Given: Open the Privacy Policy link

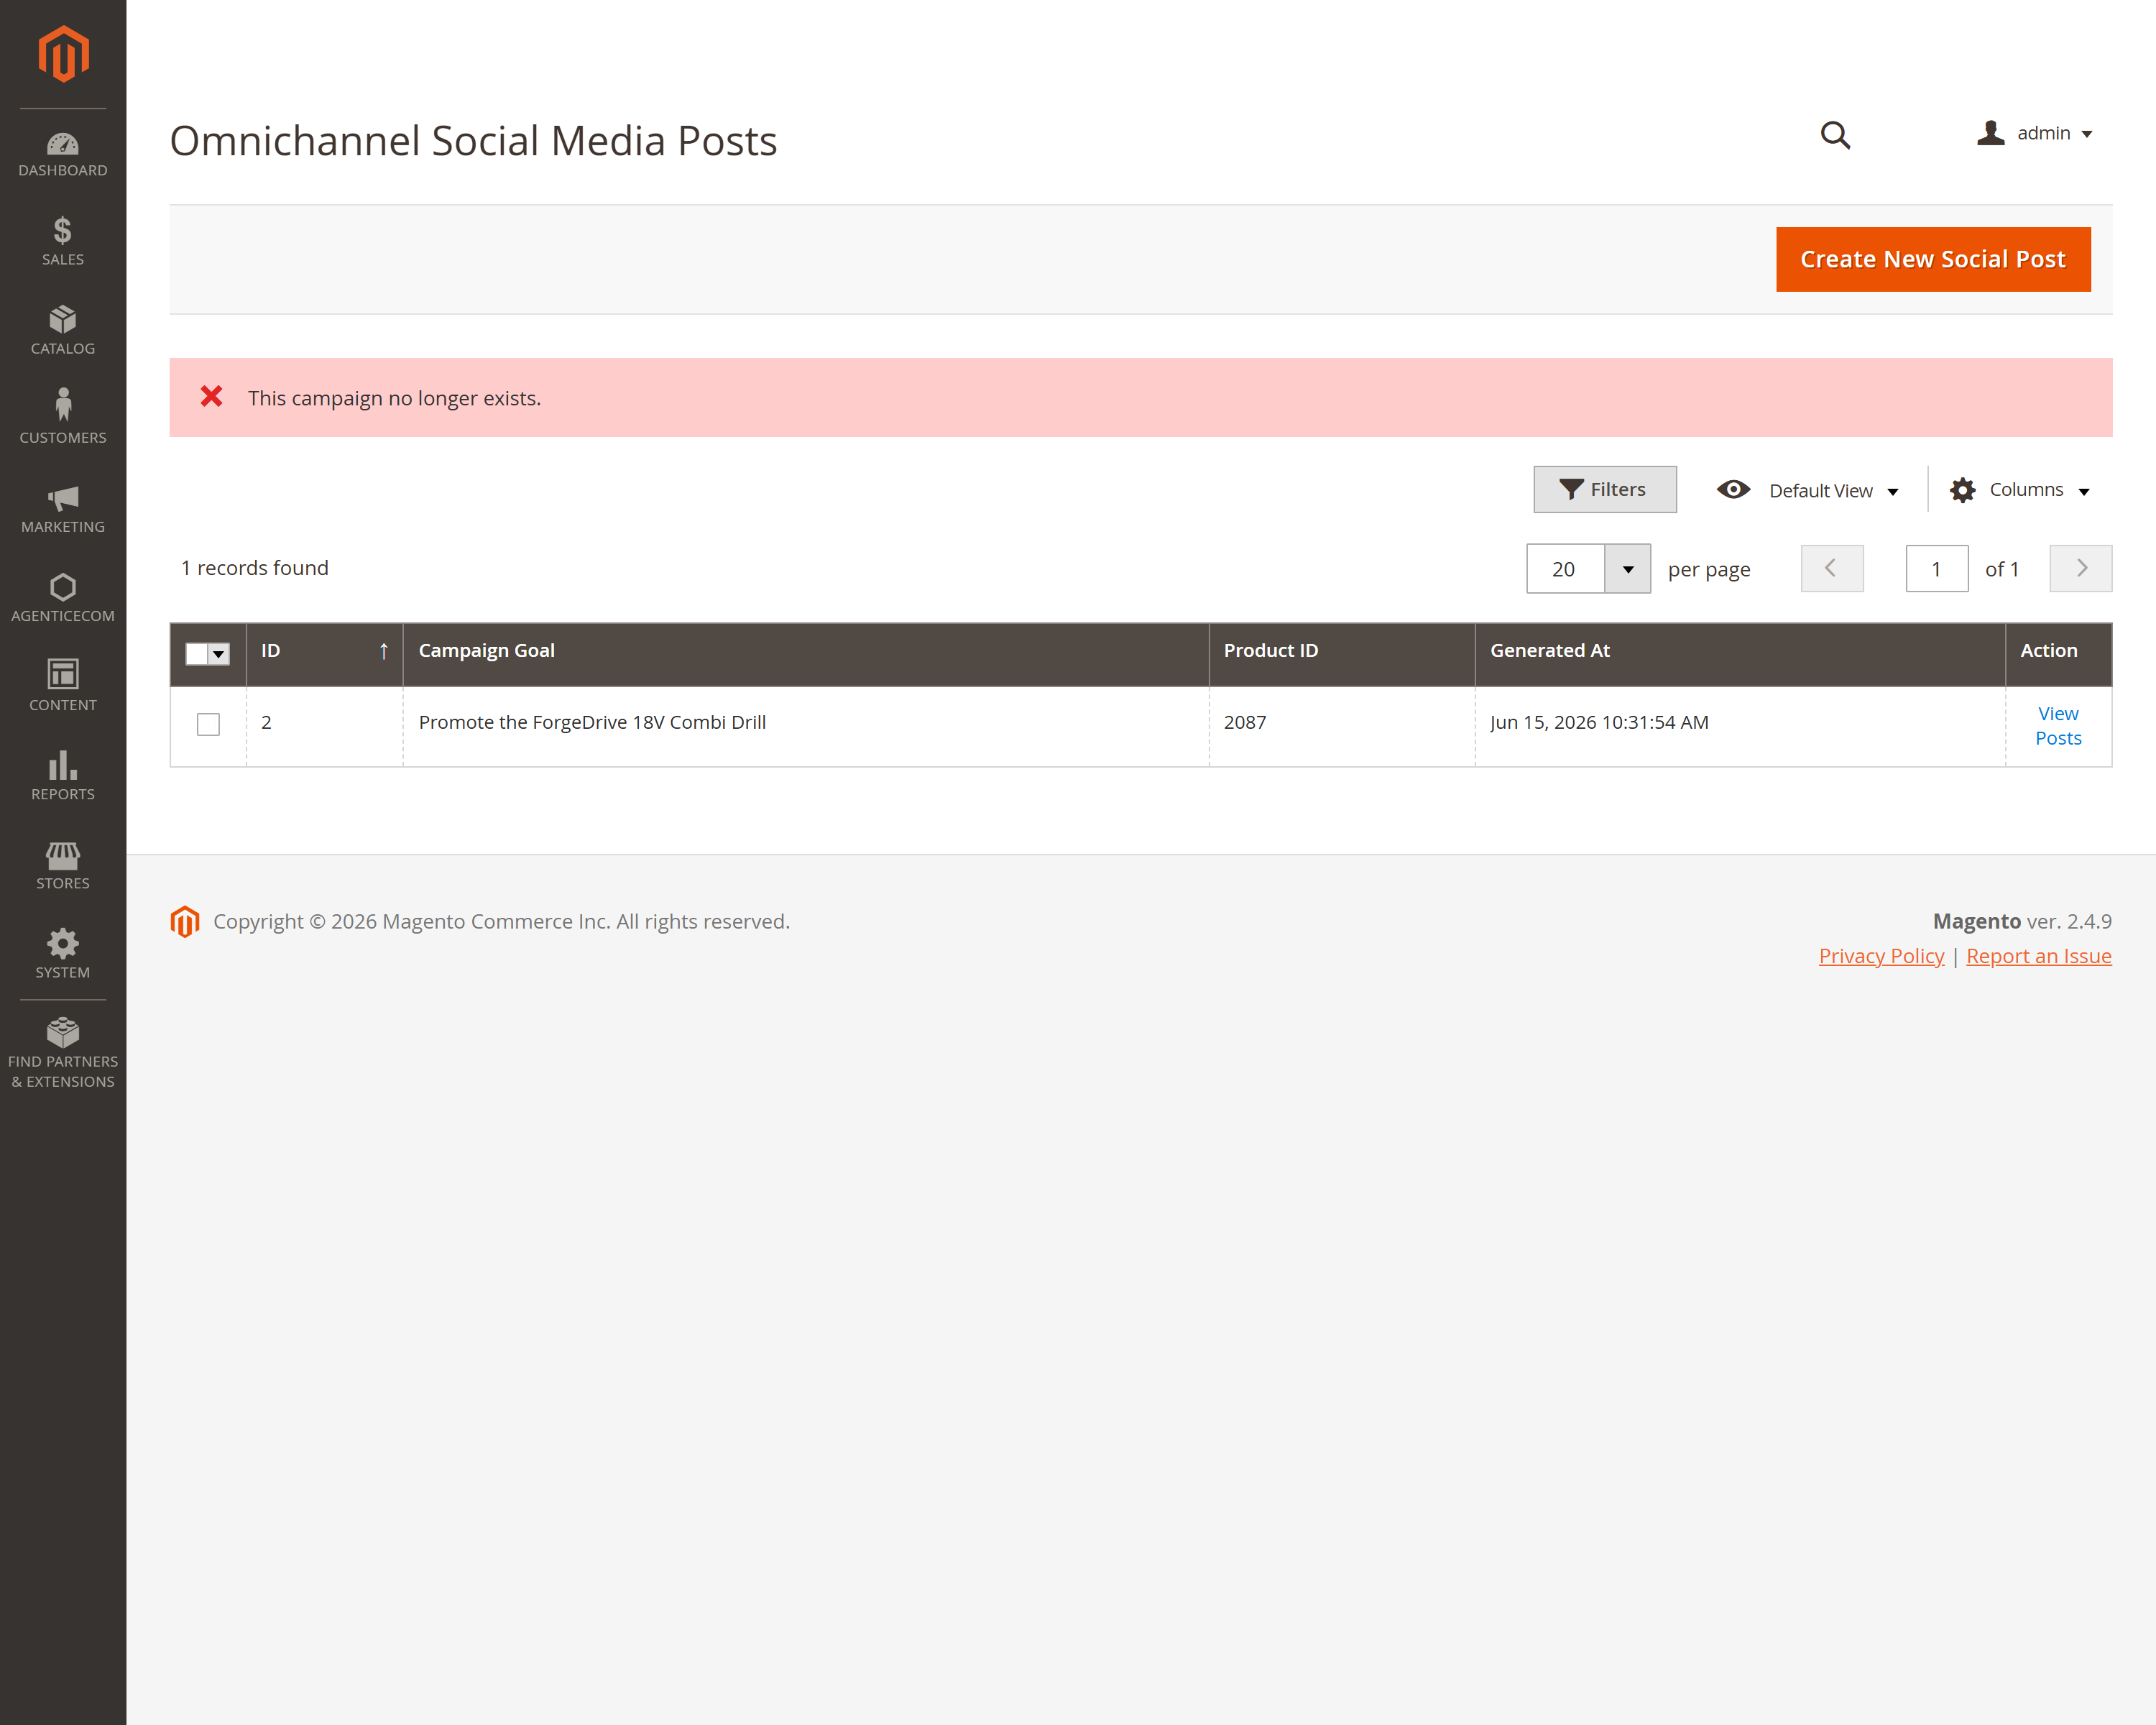Looking at the screenshot, I should 1881,956.
